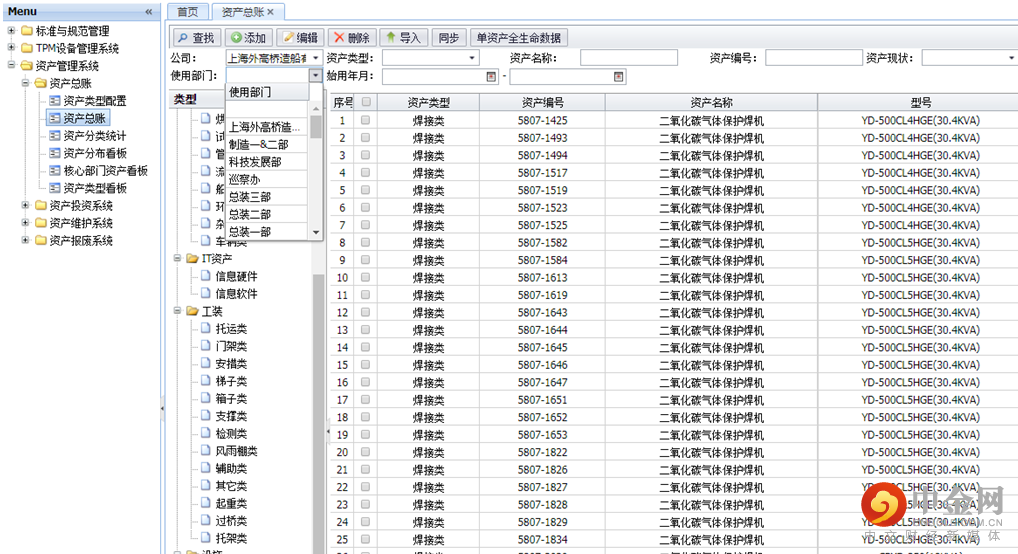This screenshot has height=554, width=1018.
Task: Check the checkbox for row 1 (5807-1425)
Action: tap(366, 121)
